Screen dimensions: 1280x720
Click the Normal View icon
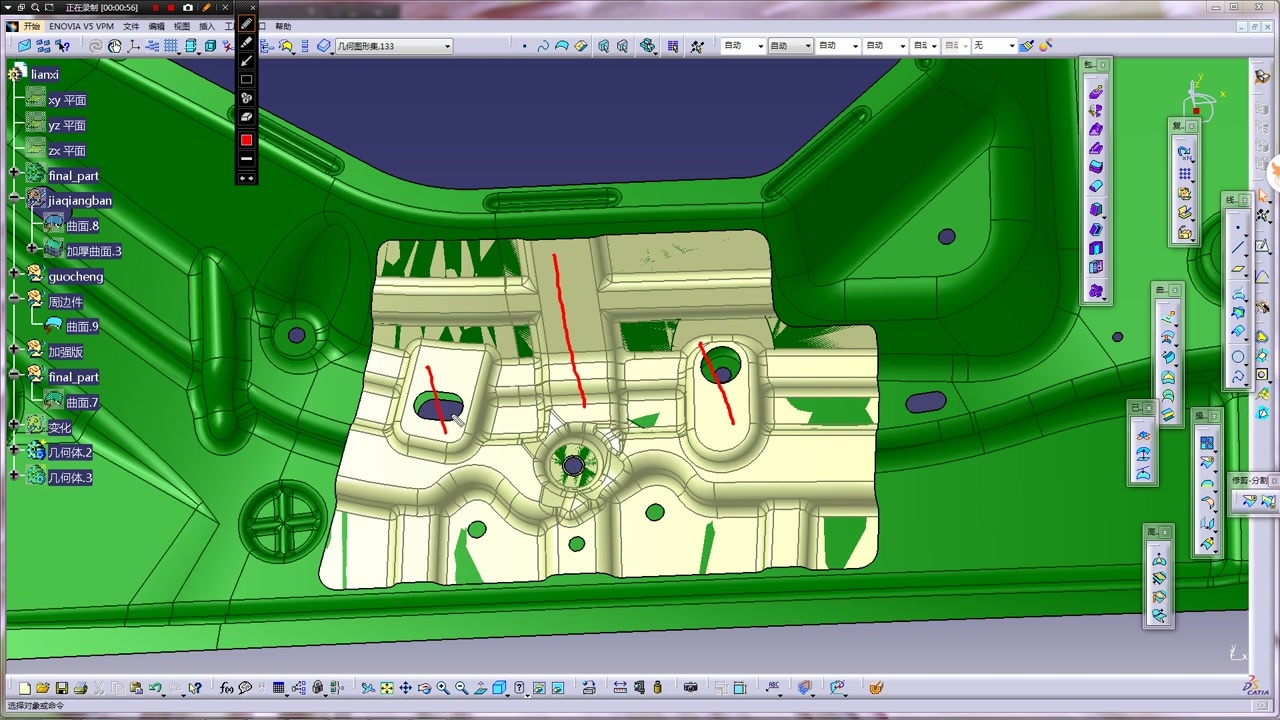[x=480, y=688]
